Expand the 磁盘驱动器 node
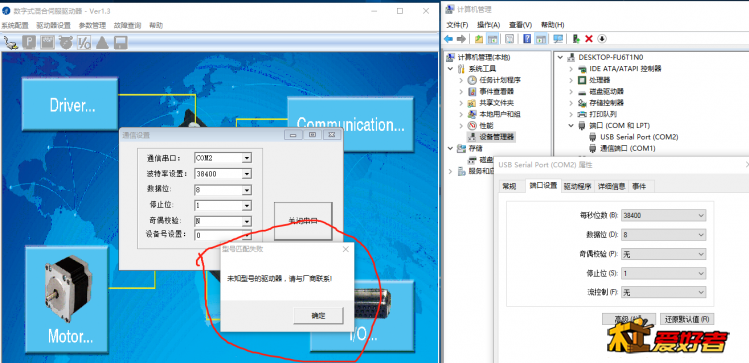Viewport: 749px width, 363px height. tap(571, 91)
